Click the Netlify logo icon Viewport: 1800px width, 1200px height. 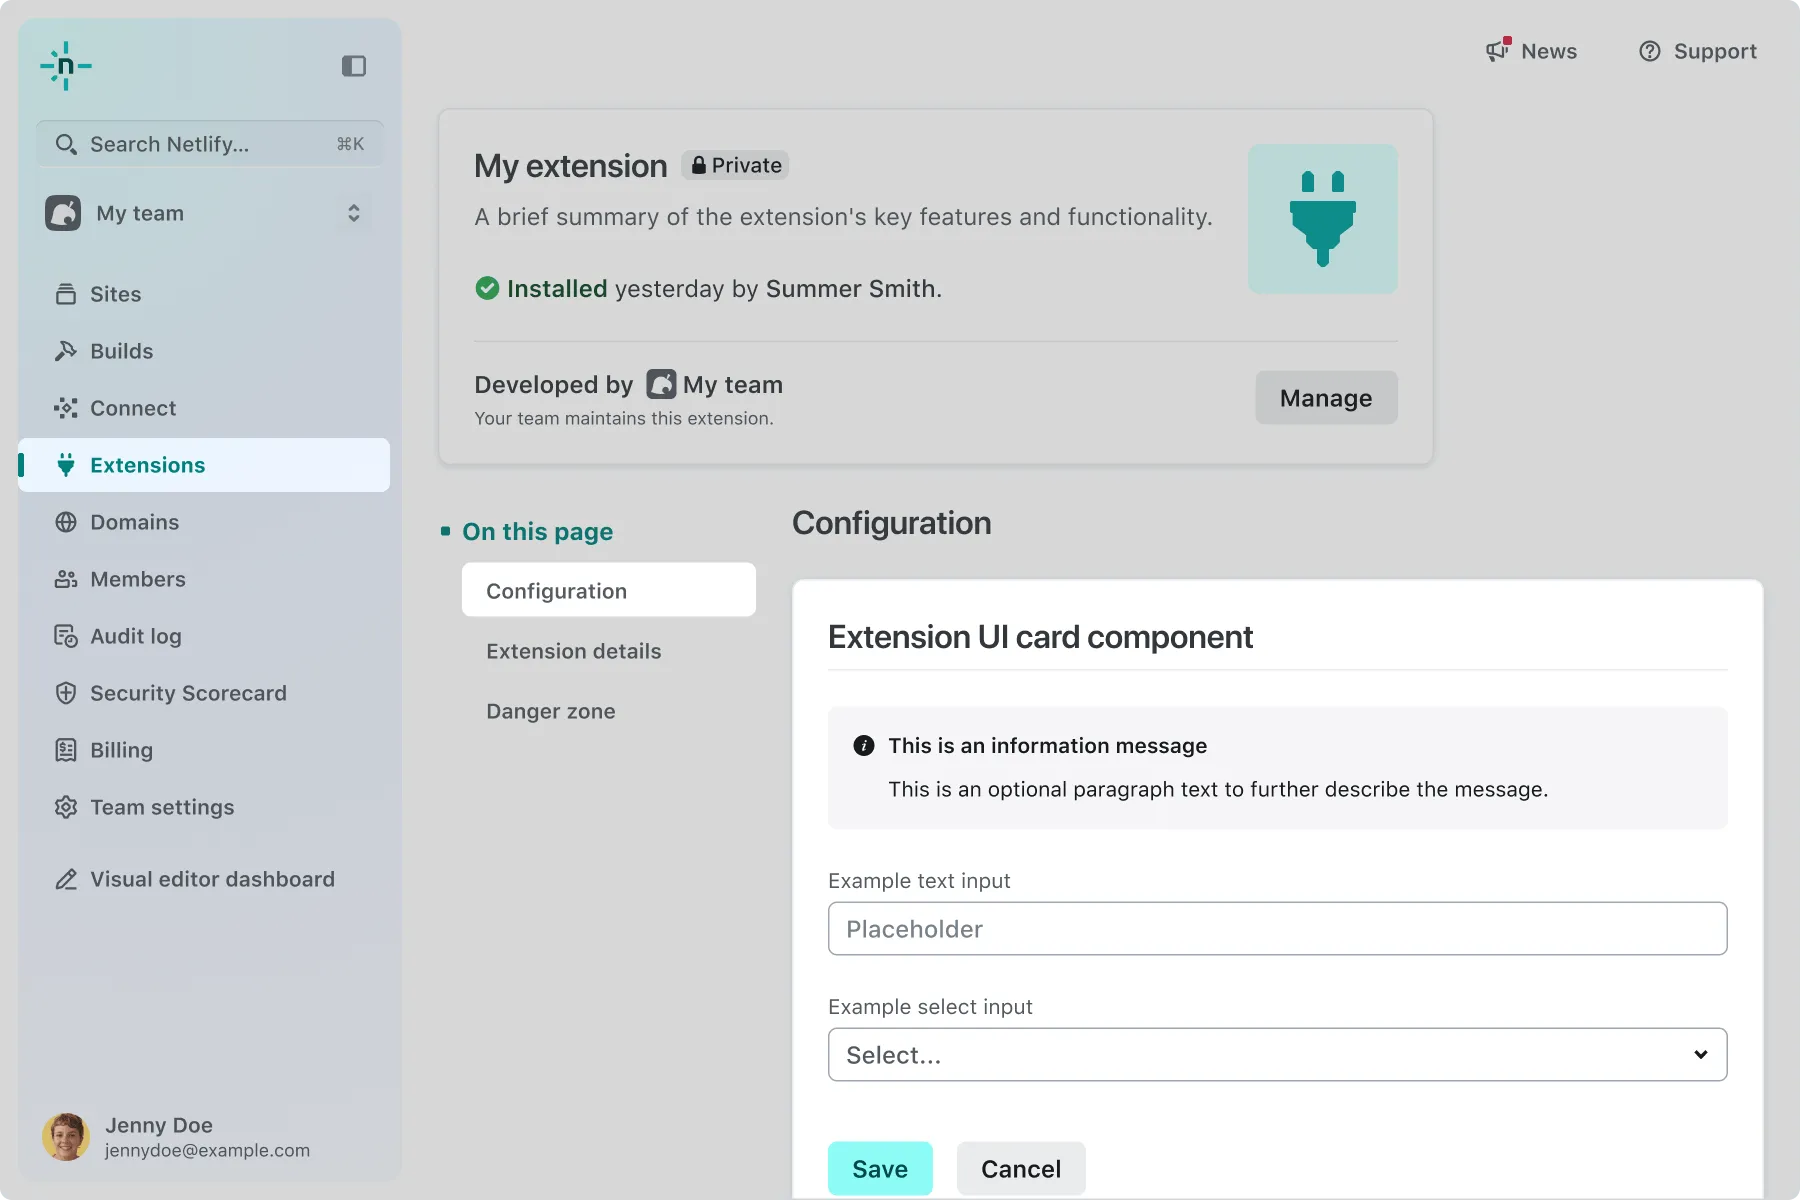tap(66, 66)
